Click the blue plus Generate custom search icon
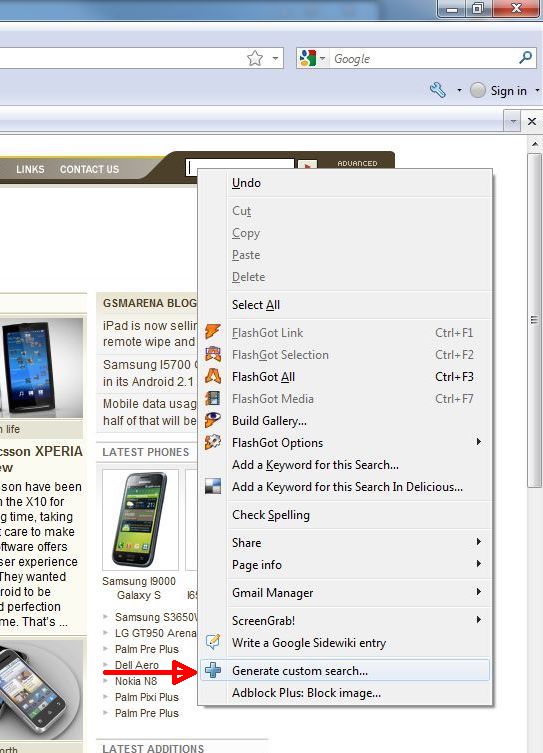Screen dimensions: 543x753 click(213, 670)
